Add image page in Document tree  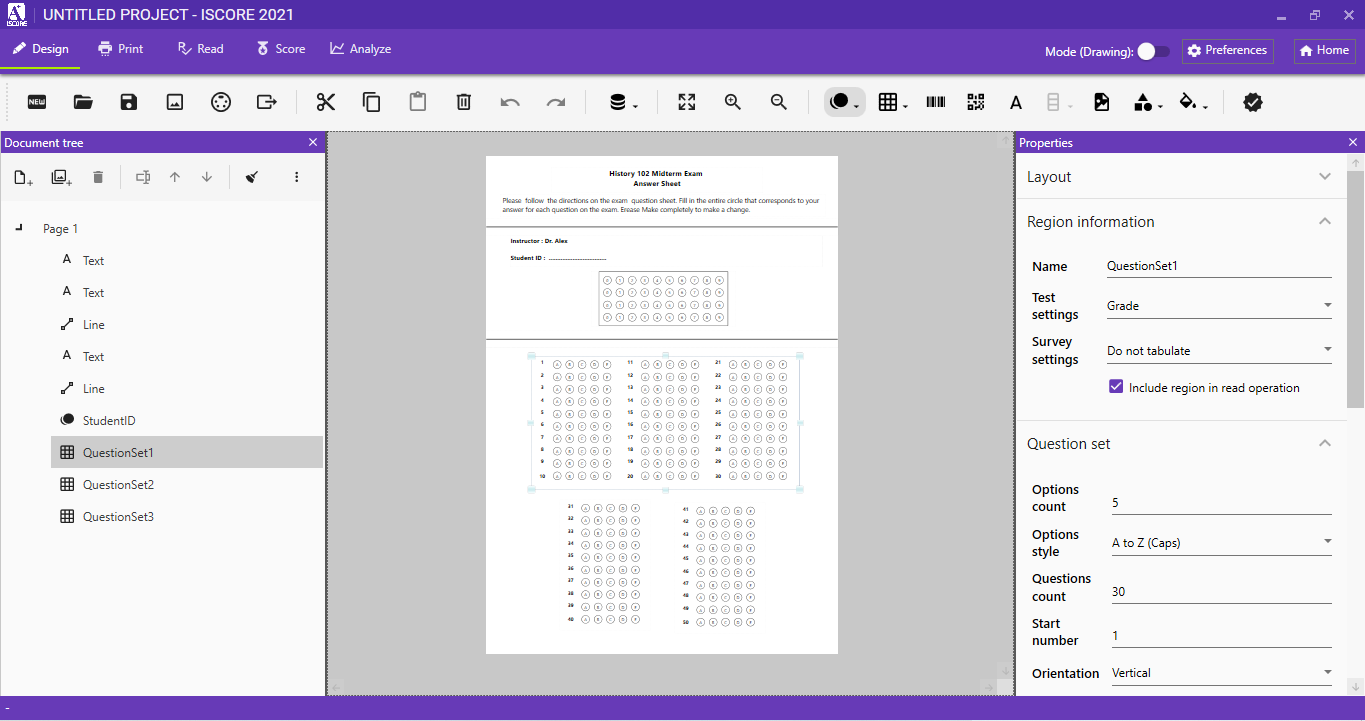click(x=61, y=177)
